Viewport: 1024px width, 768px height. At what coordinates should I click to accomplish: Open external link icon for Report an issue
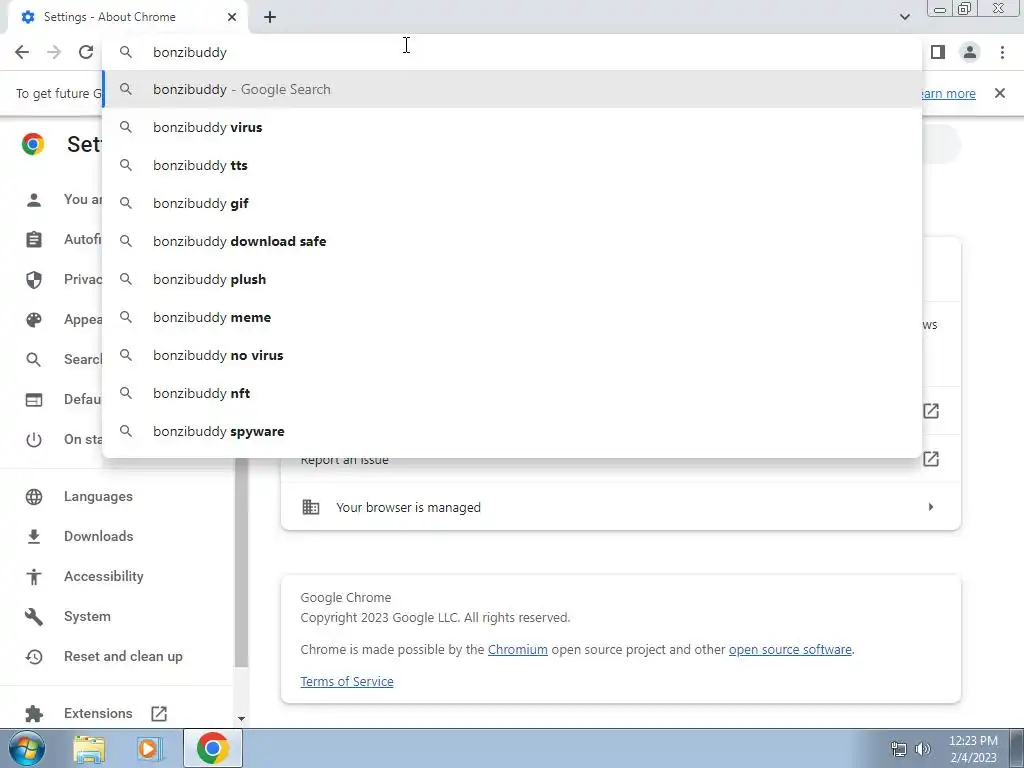click(931, 459)
